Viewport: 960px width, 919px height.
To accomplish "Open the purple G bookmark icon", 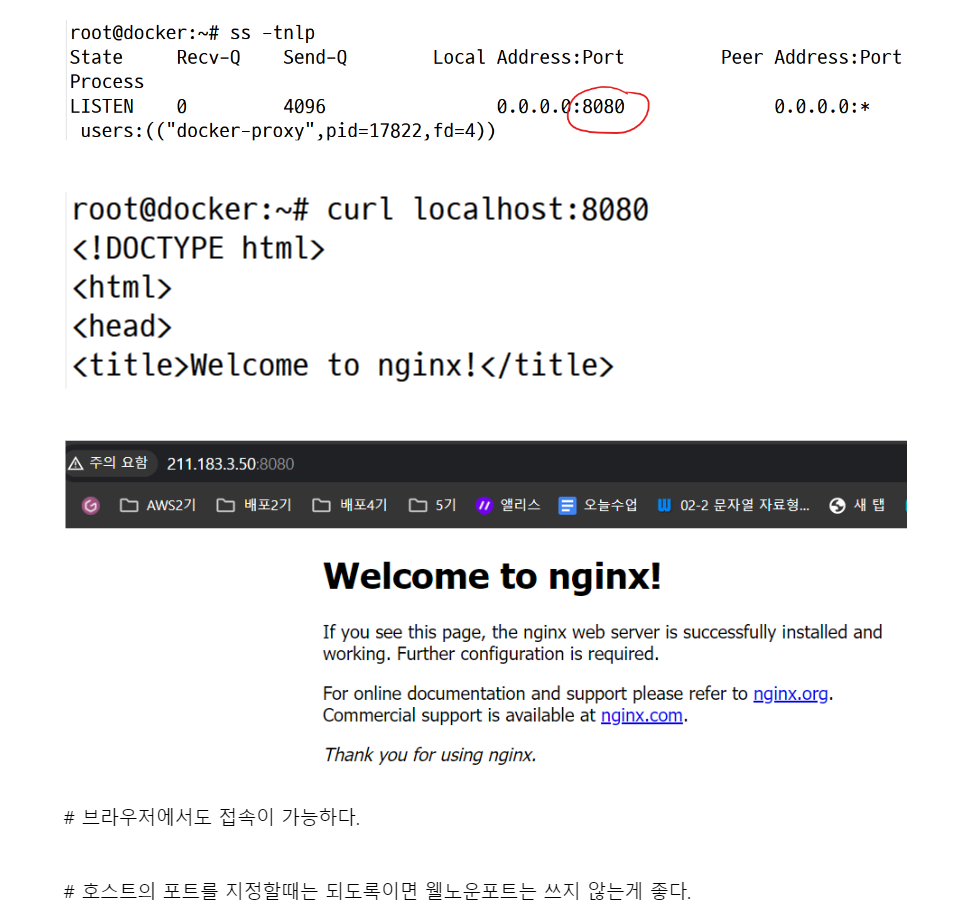I will (x=91, y=505).
